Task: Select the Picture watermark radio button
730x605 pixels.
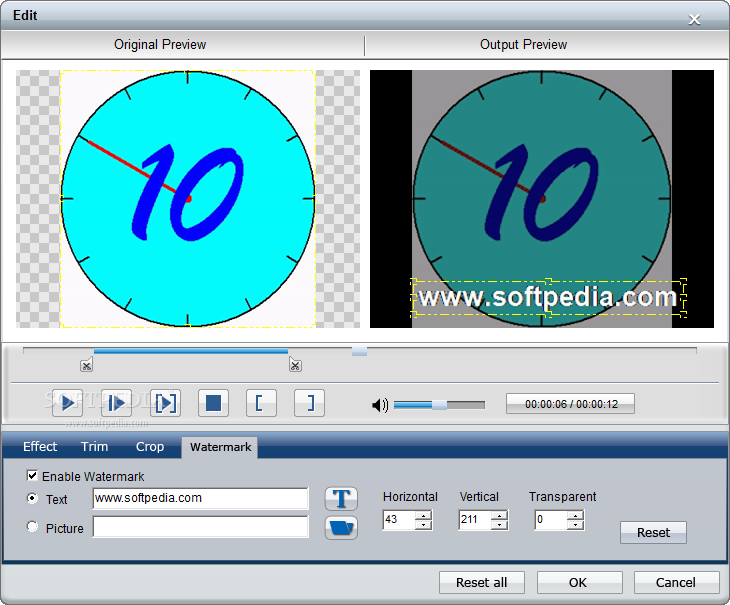Action: click(x=32, y=527)
